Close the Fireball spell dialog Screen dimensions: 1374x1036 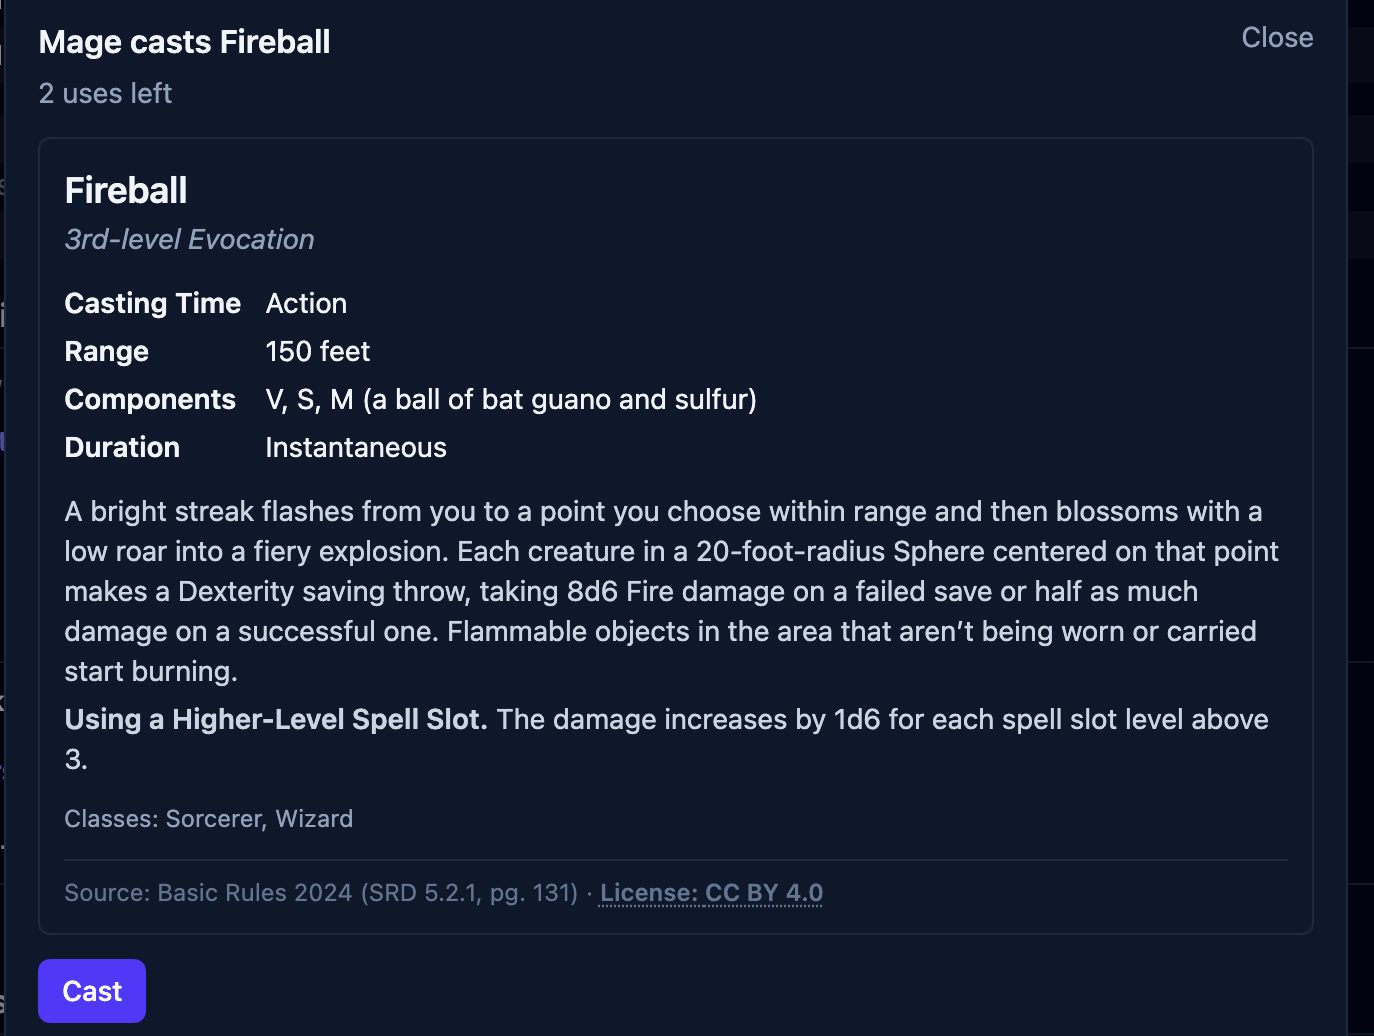1277,38
